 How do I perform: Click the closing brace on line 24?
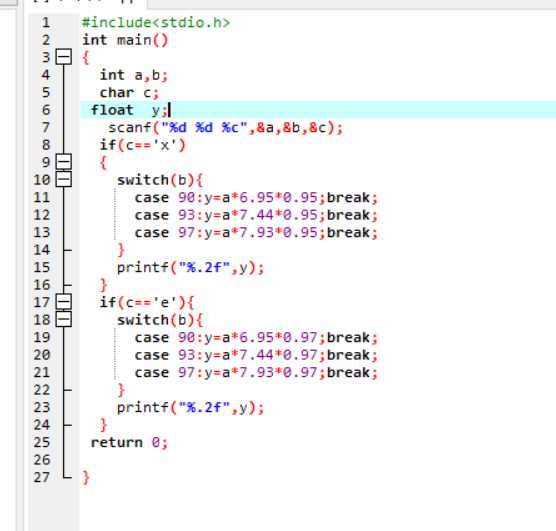pos(103,425)
